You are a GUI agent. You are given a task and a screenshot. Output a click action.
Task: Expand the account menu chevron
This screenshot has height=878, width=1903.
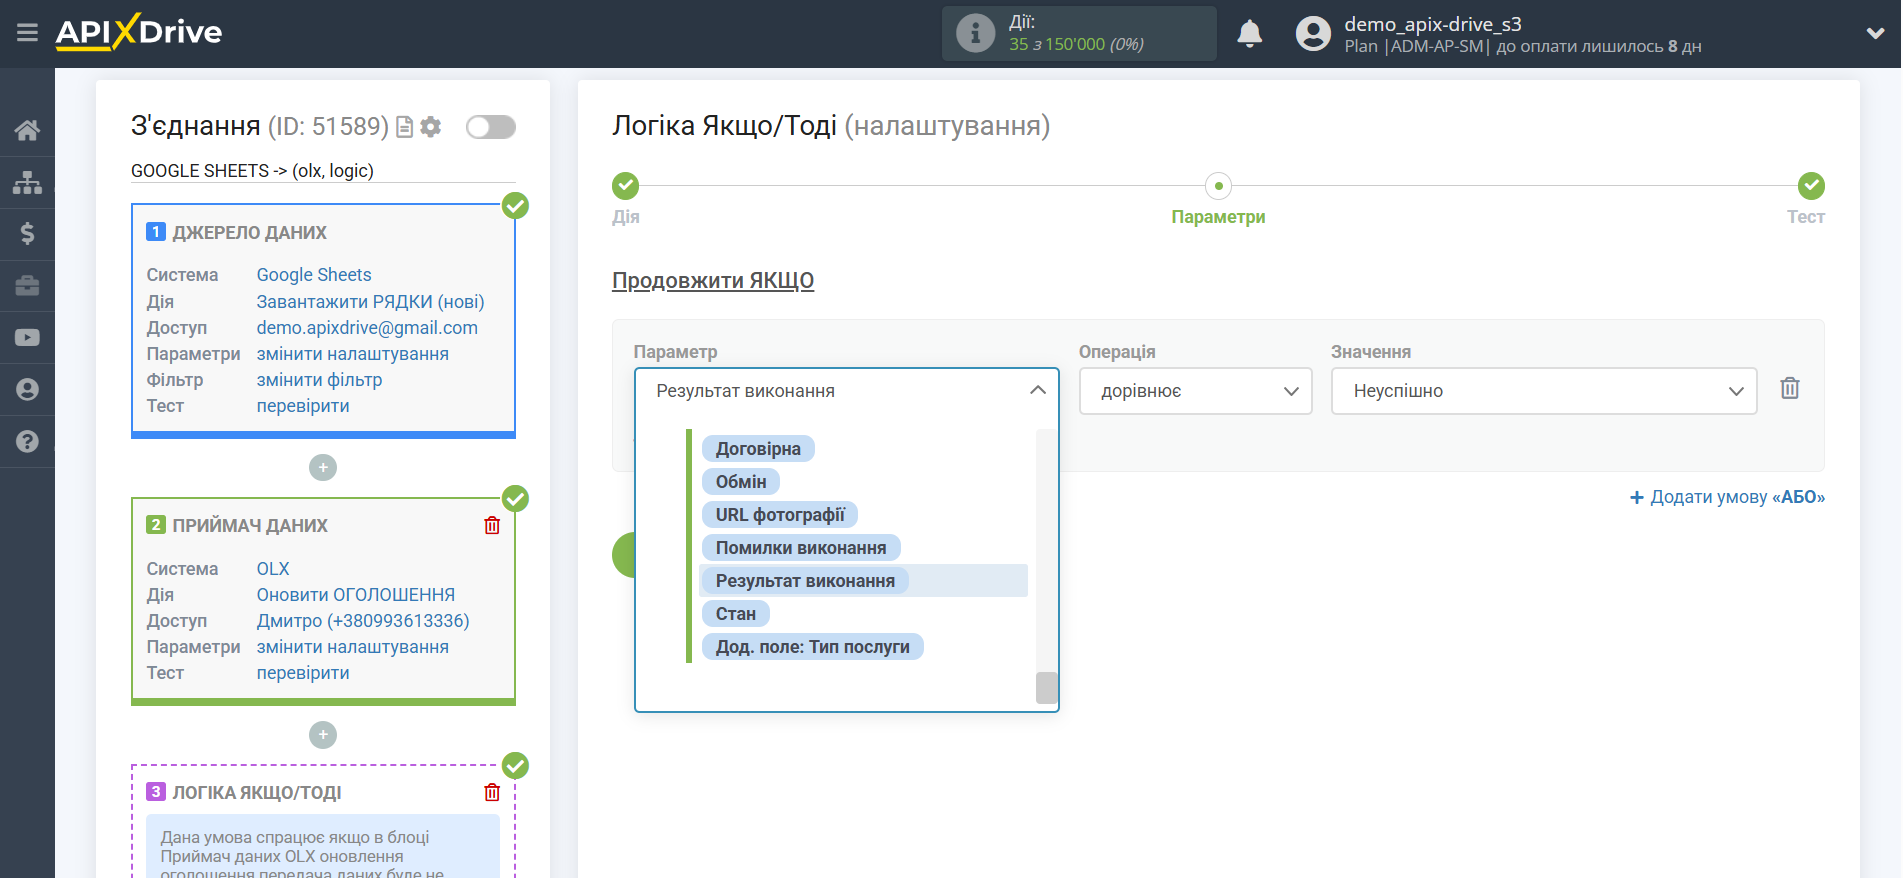1875,34
